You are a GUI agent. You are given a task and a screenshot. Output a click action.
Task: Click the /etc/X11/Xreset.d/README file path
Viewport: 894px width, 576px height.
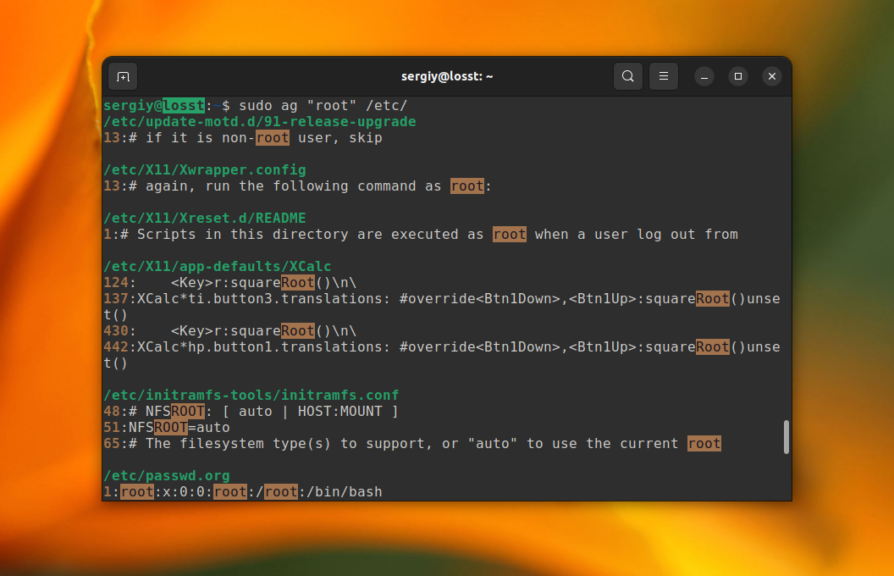(205, 218)
